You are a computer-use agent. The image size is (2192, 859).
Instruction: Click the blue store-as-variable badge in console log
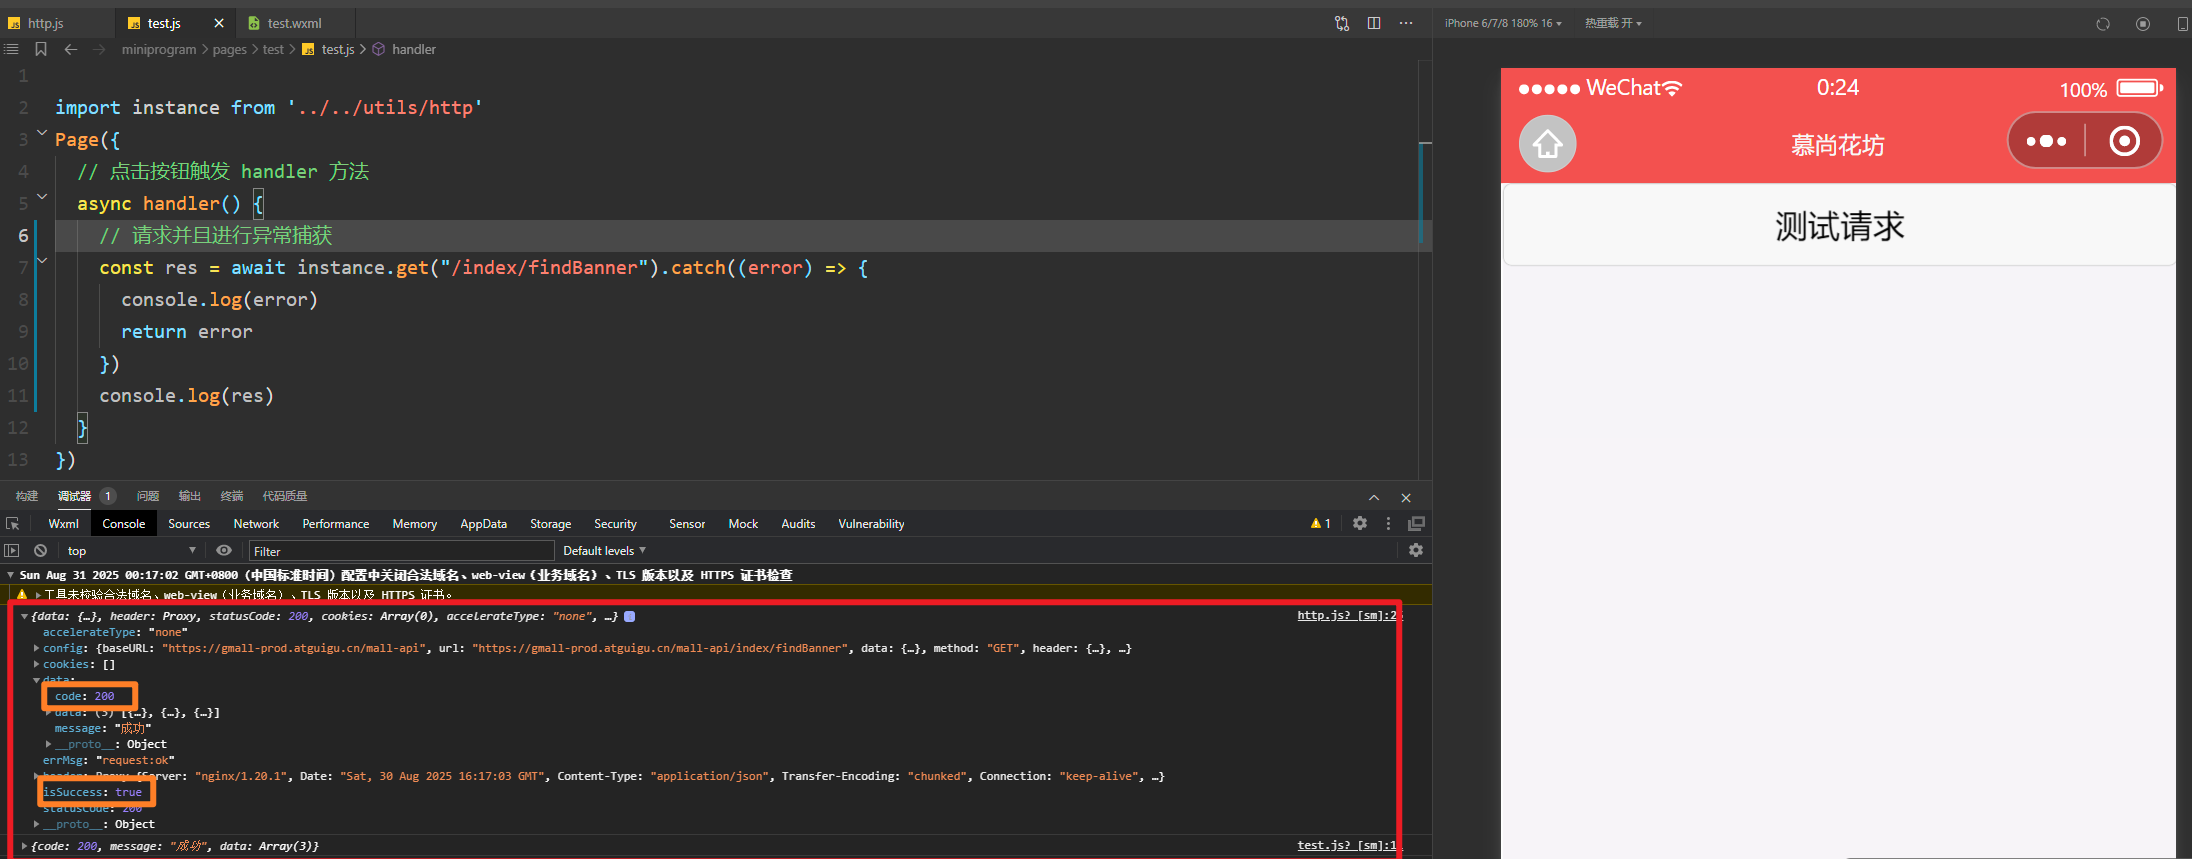(x=630, y=616)
